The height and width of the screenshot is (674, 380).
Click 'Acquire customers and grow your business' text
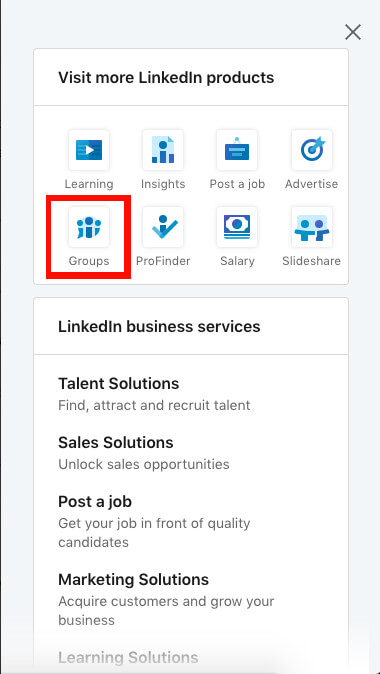pyautogui.click(x=166, y=610)
